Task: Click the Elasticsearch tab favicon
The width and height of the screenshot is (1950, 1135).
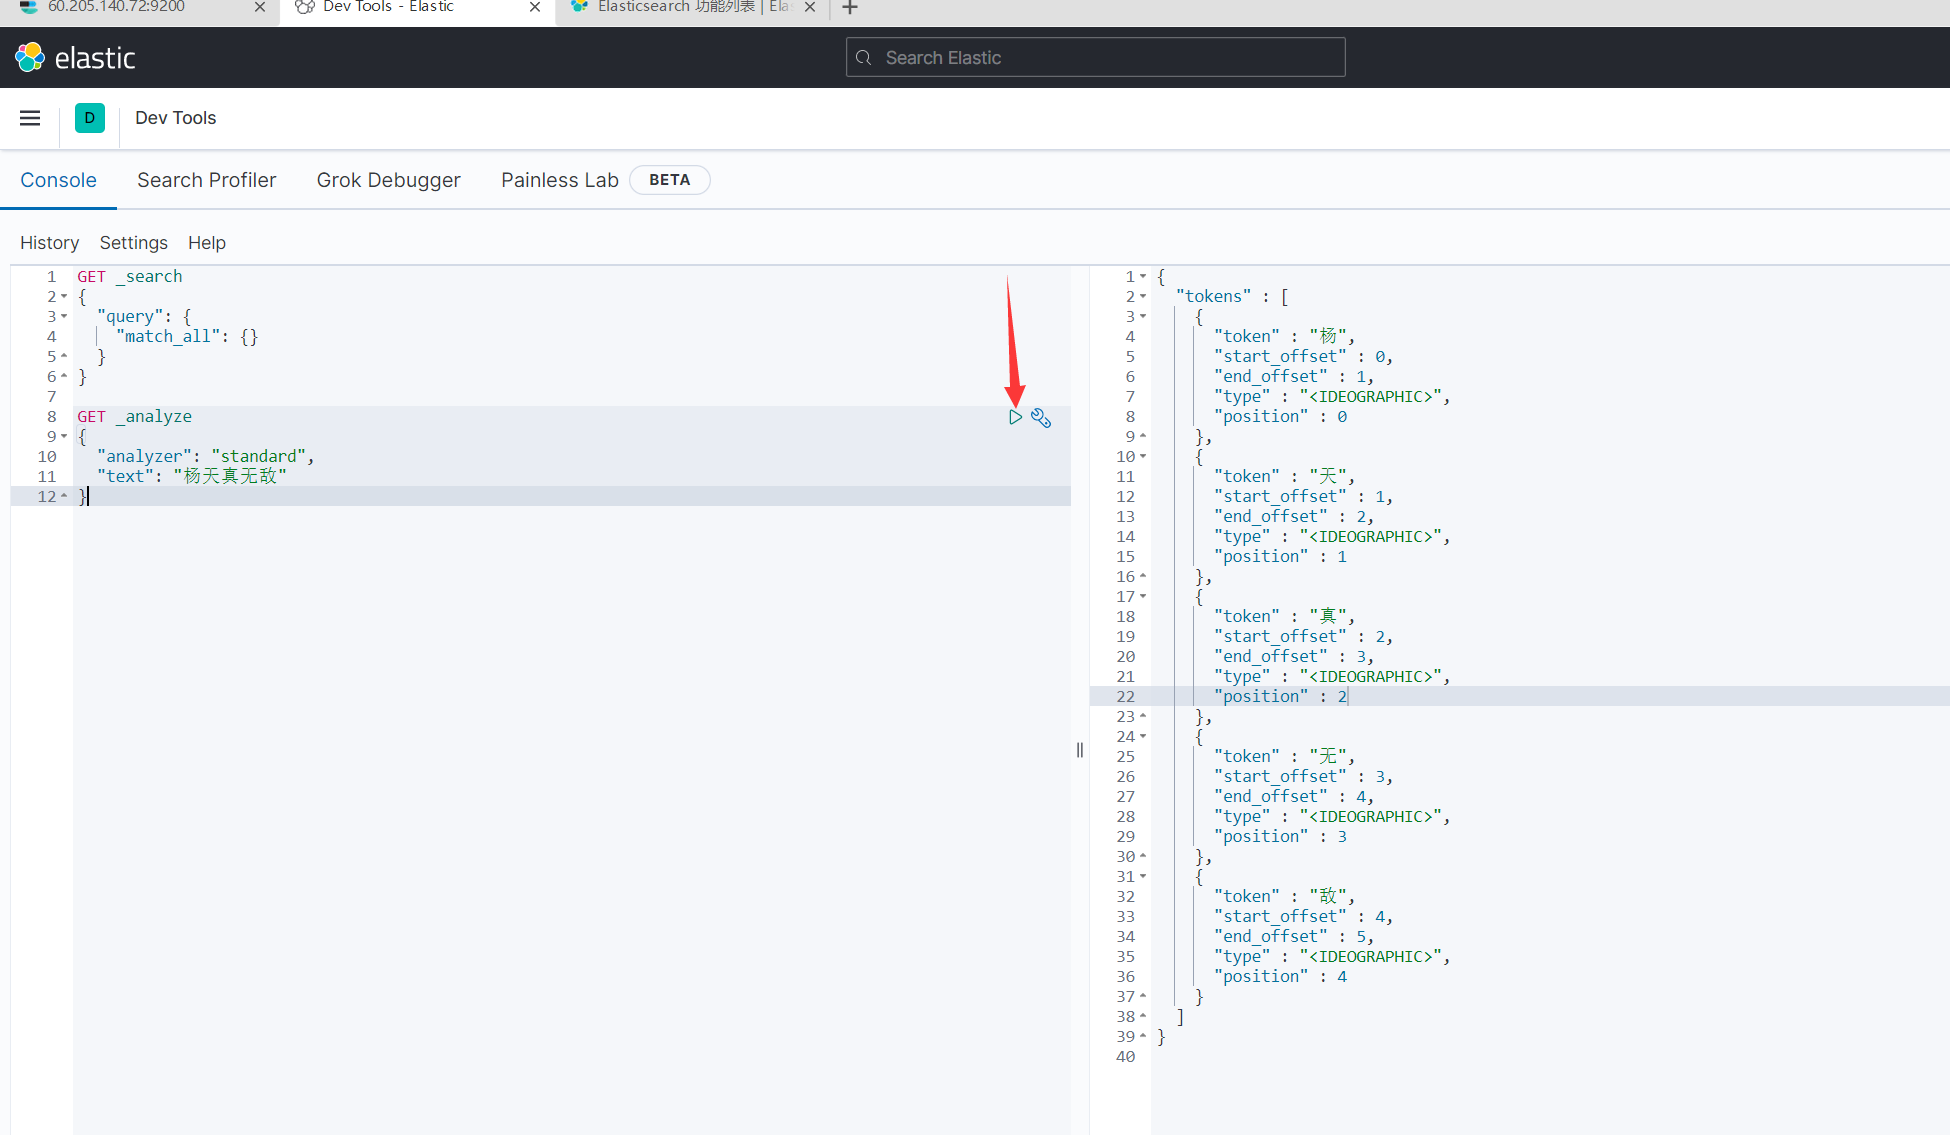Action: [x=579, y=6]
